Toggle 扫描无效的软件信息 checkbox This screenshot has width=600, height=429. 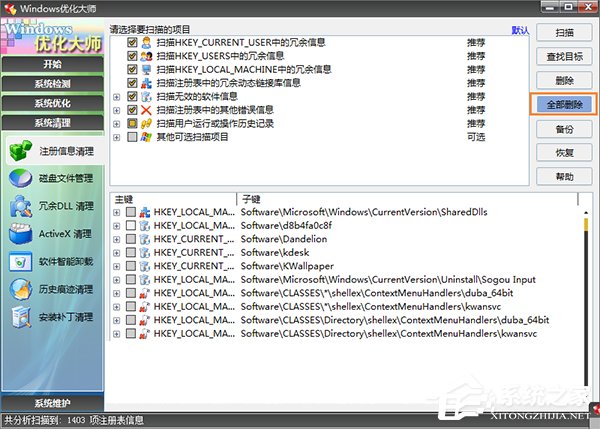(132, 96)
